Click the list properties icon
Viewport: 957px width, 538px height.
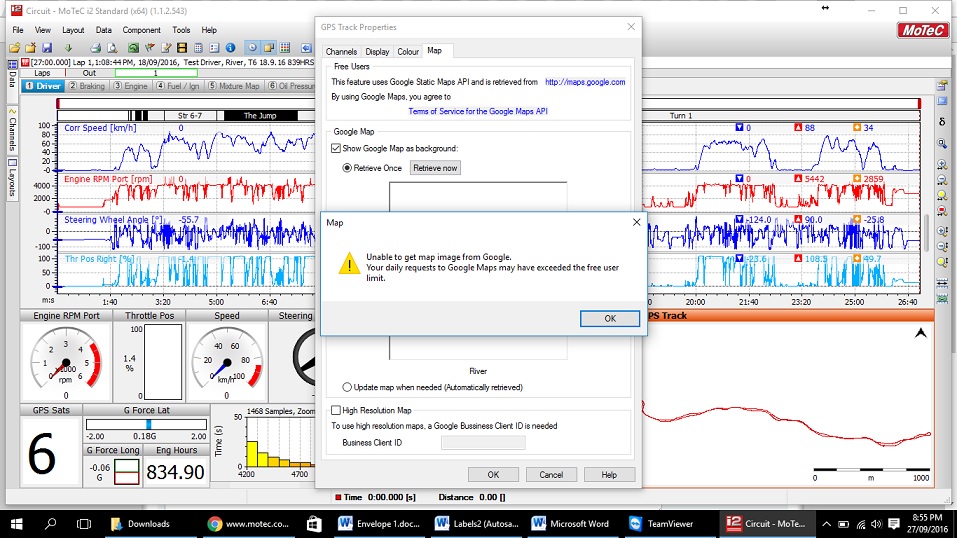click(214, 48)
